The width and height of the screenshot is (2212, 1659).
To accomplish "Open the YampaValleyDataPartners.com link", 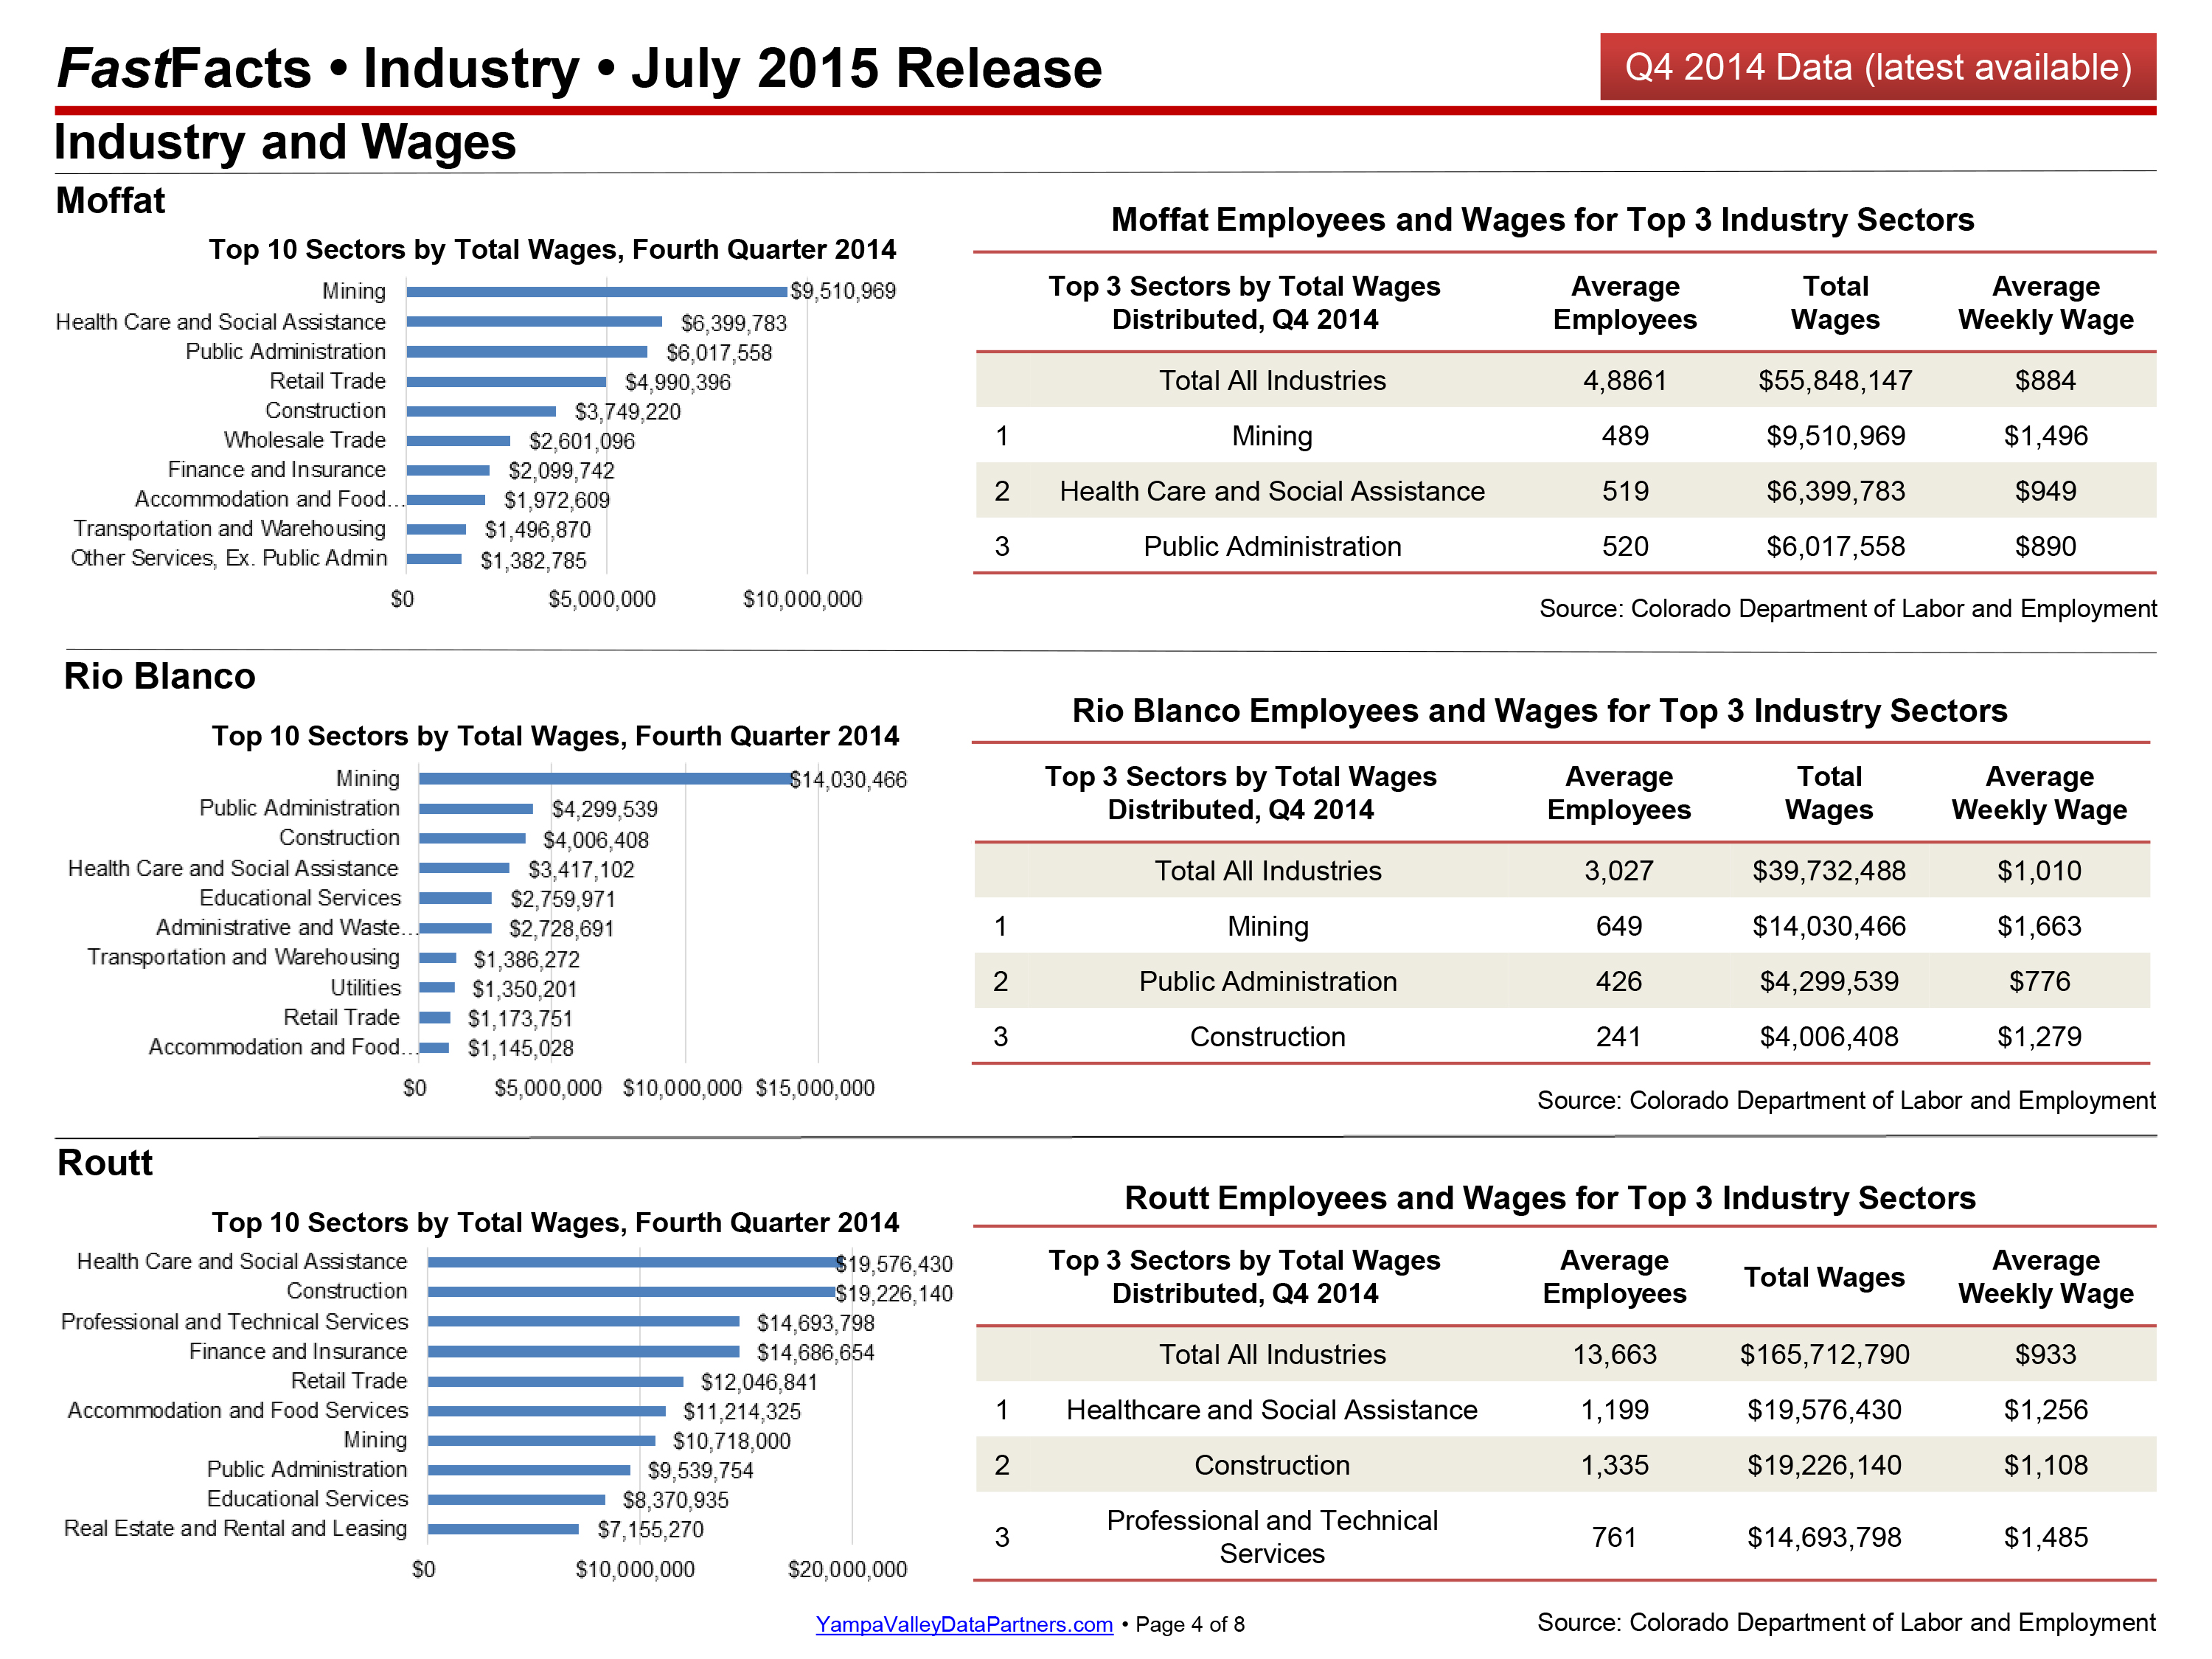I will 964,1624.
